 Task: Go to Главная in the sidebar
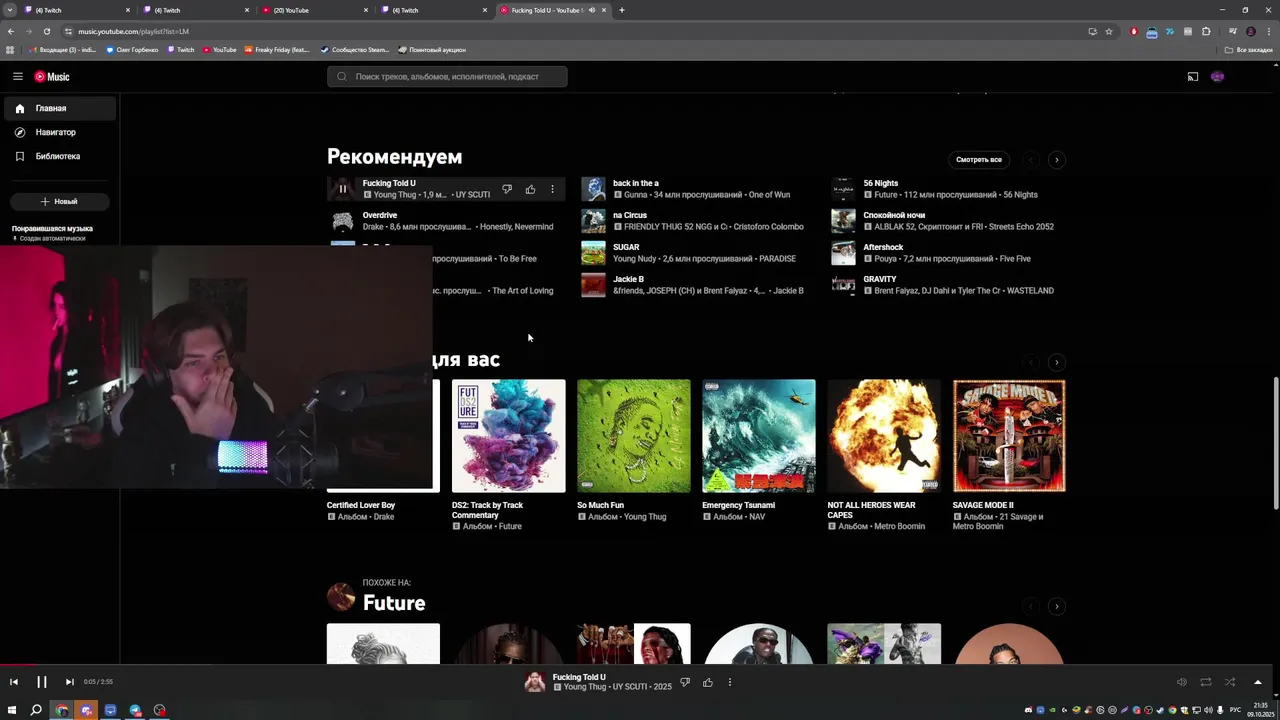[x=59, y=108]
